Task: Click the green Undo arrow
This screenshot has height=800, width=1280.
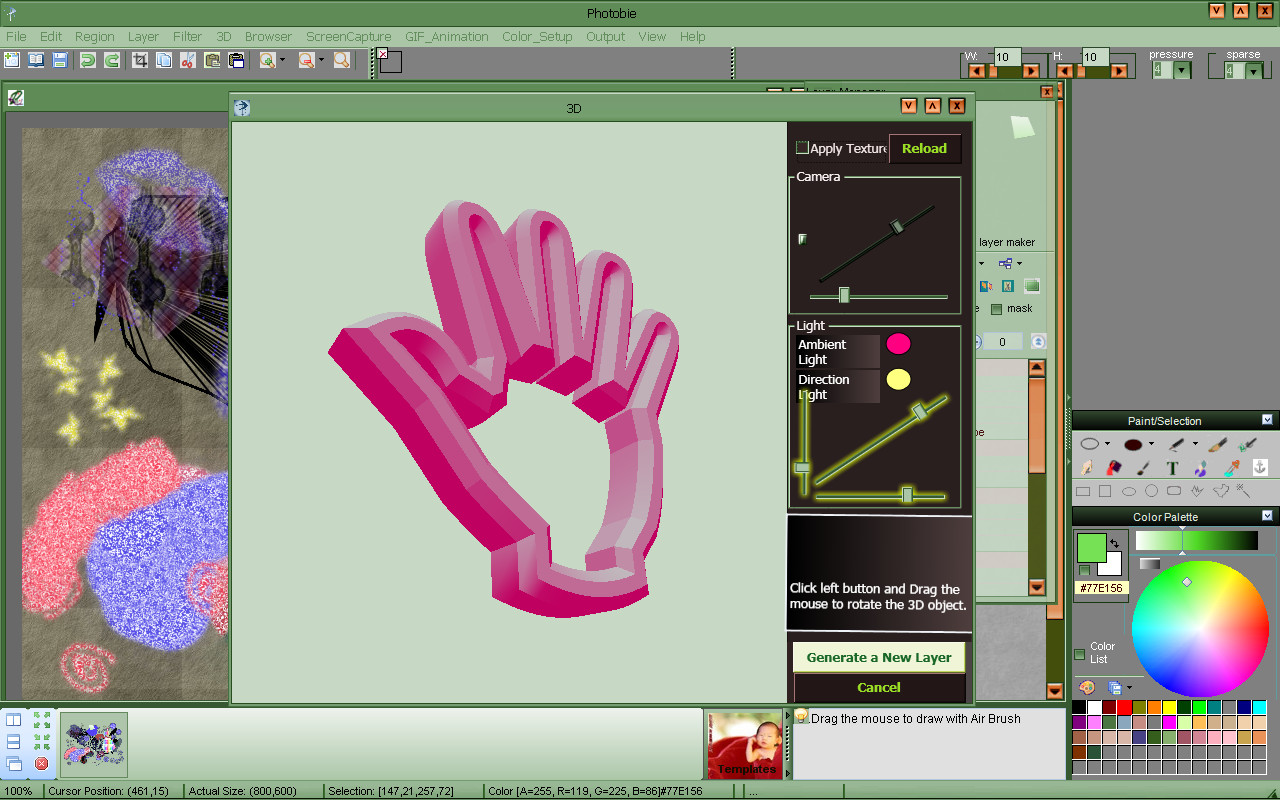Action: (88, 60)
